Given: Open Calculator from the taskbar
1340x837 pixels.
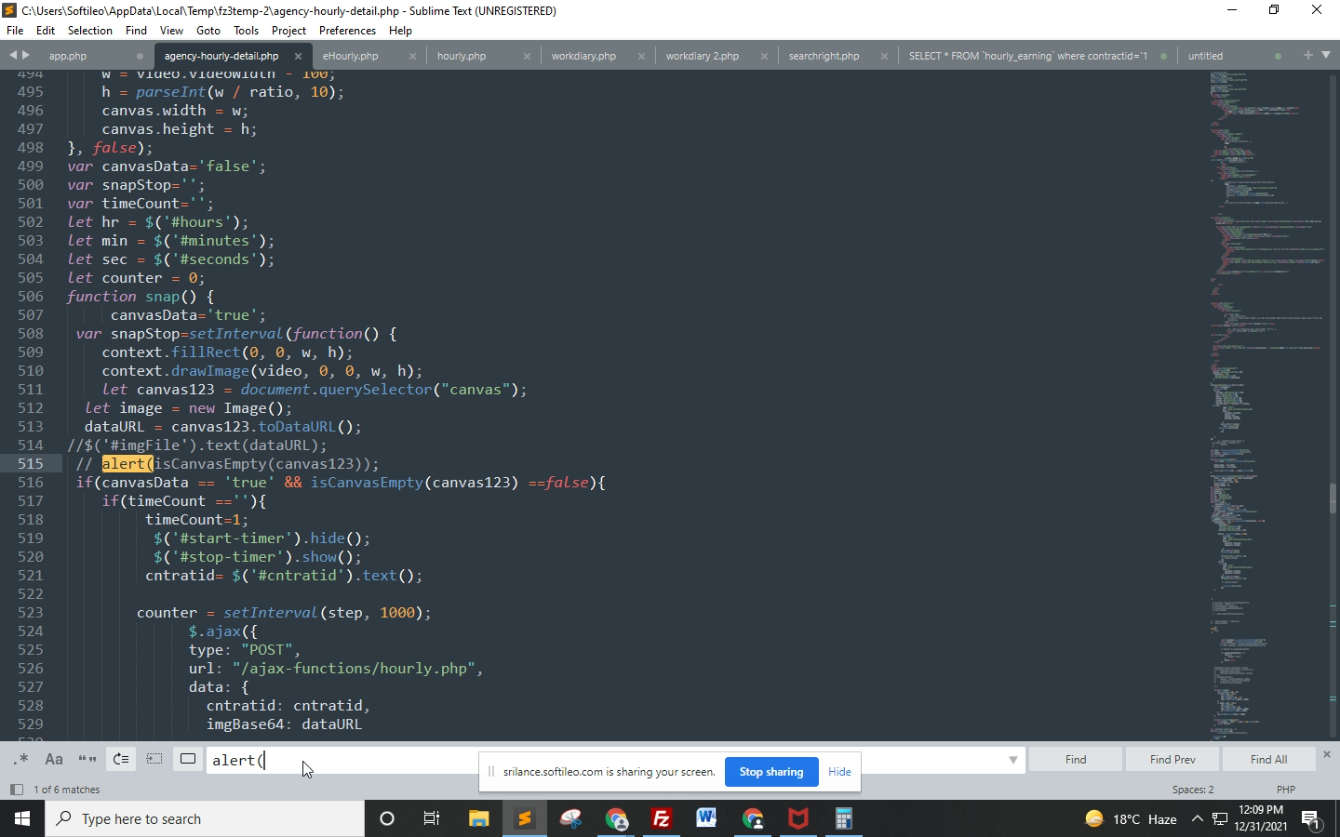Looking at the screenshot, I should tap(843, 818).
